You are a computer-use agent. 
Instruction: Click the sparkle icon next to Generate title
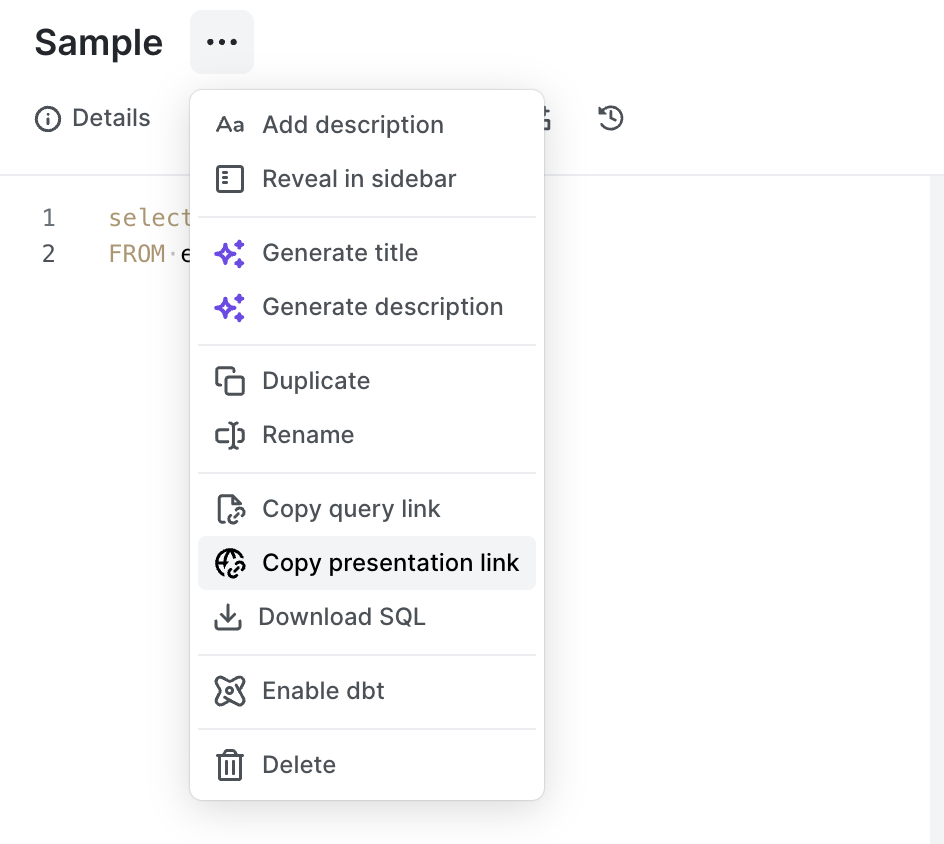pyautogui.click(x=230, y=254)
